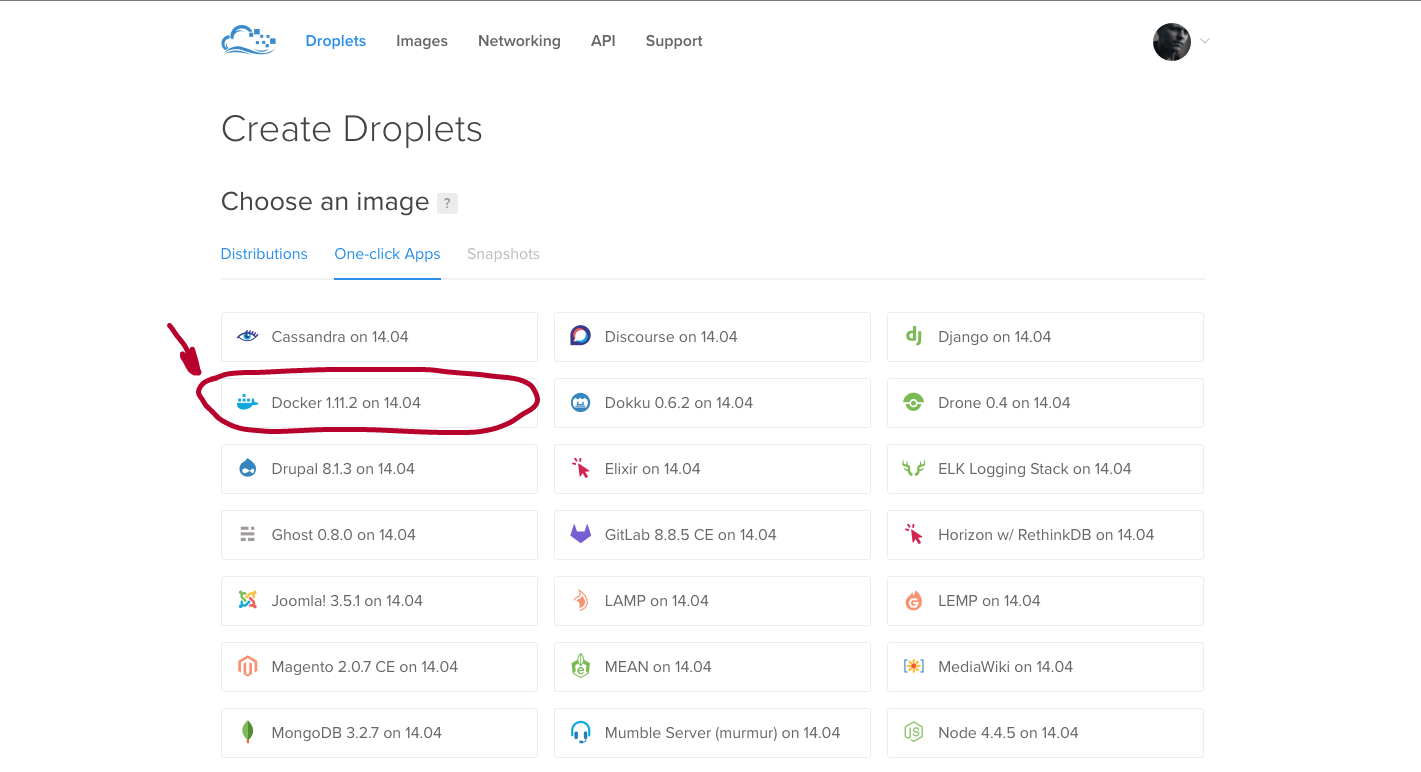Click the Discourse bubble icon

click(580, 337)
